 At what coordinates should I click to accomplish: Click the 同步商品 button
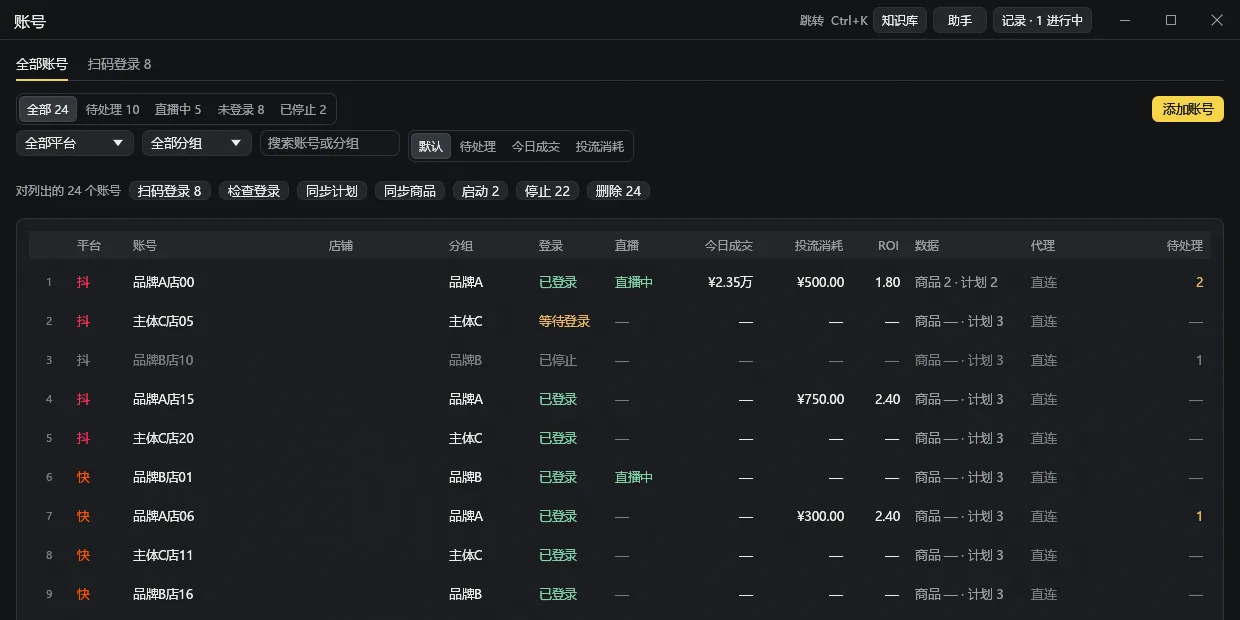point(410,190)
